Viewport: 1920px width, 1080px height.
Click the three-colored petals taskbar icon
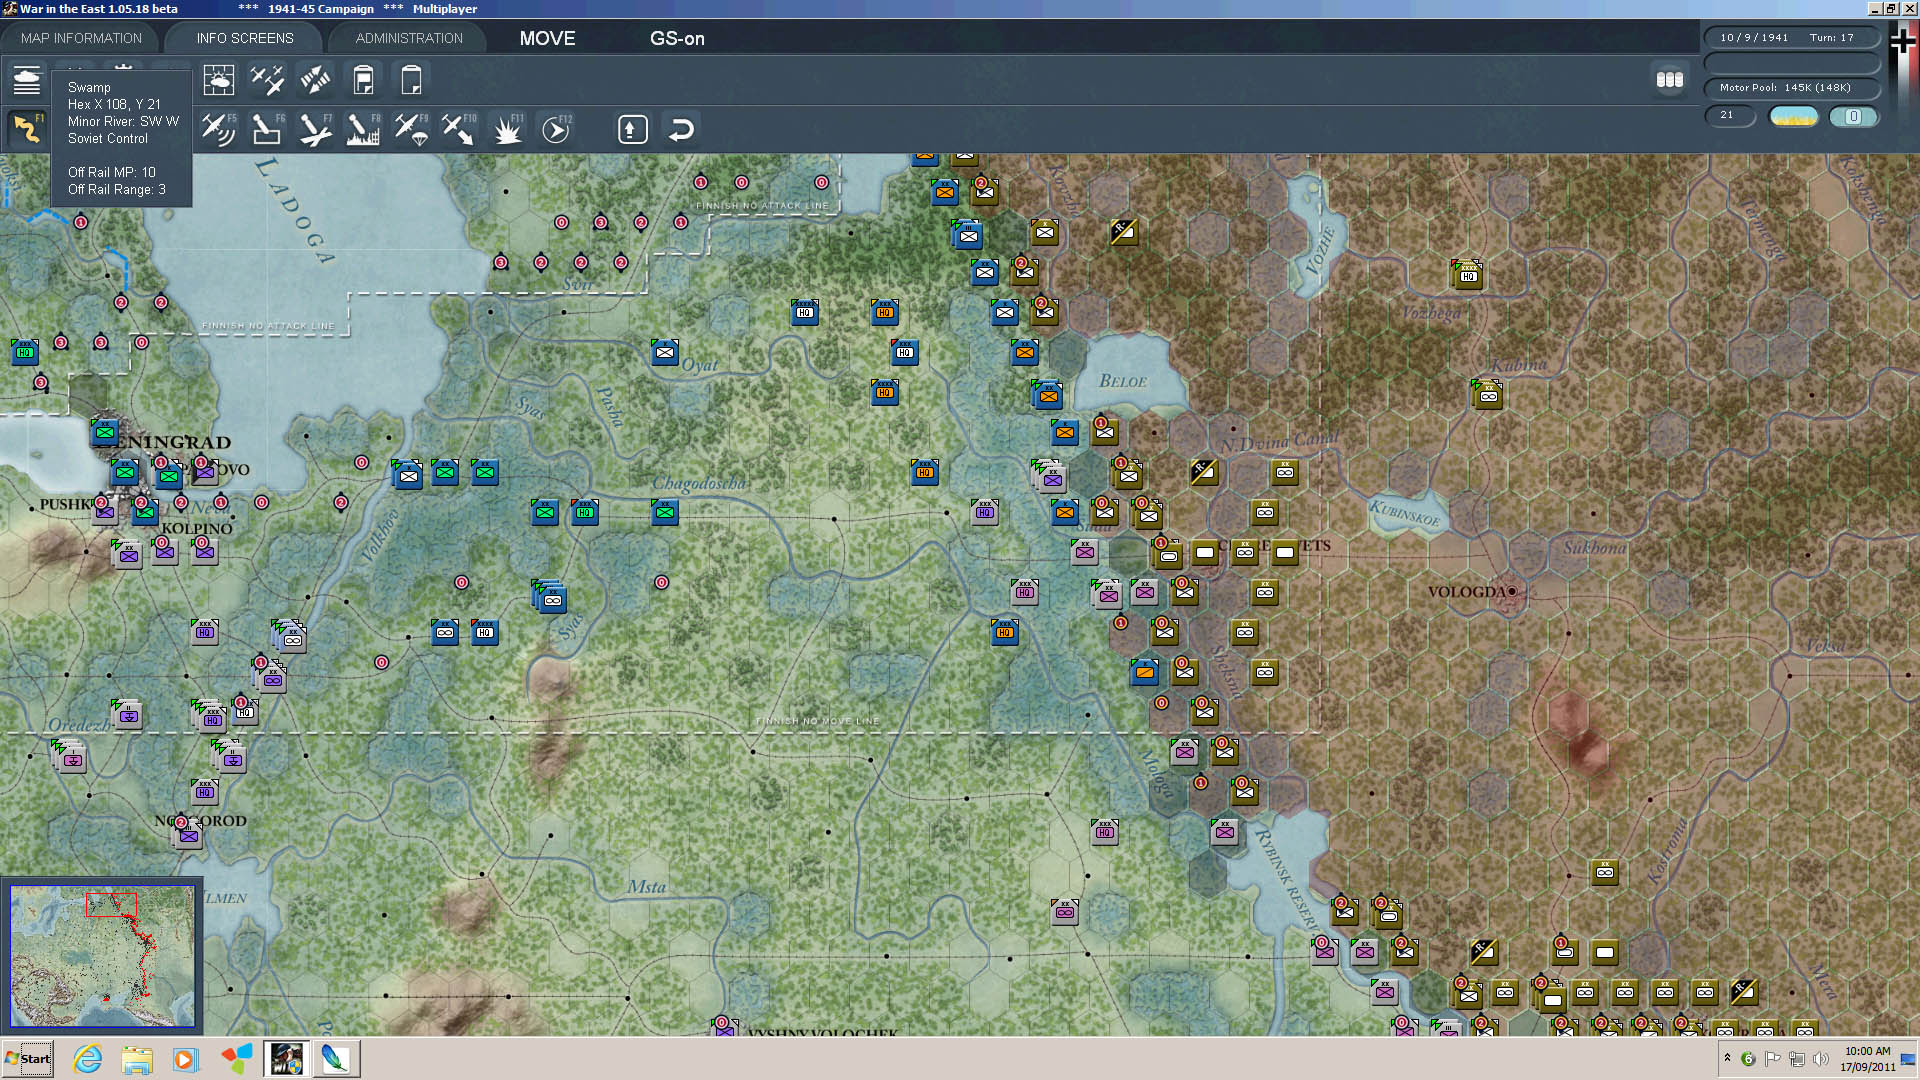[x=237, y=1058]
